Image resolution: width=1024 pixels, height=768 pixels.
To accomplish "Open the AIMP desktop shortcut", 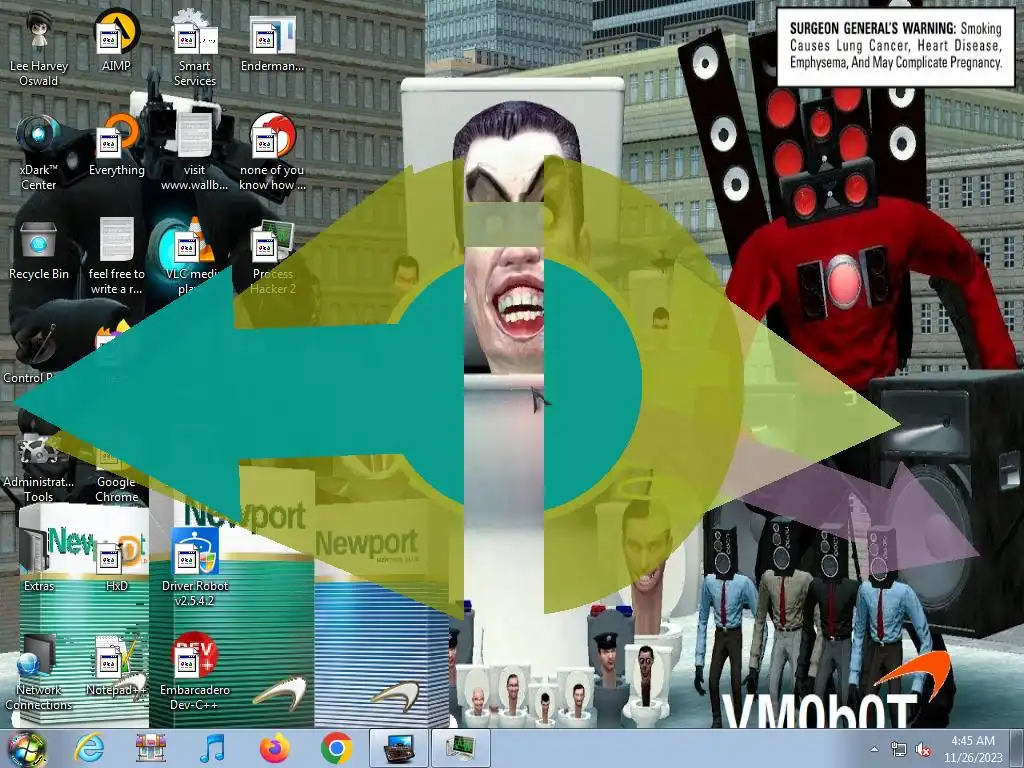I will coord(116,41).
